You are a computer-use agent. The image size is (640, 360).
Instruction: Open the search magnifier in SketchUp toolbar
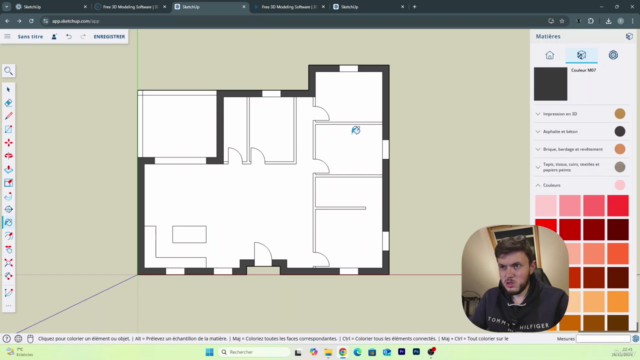pyautogui.click(x=9, y=71)
